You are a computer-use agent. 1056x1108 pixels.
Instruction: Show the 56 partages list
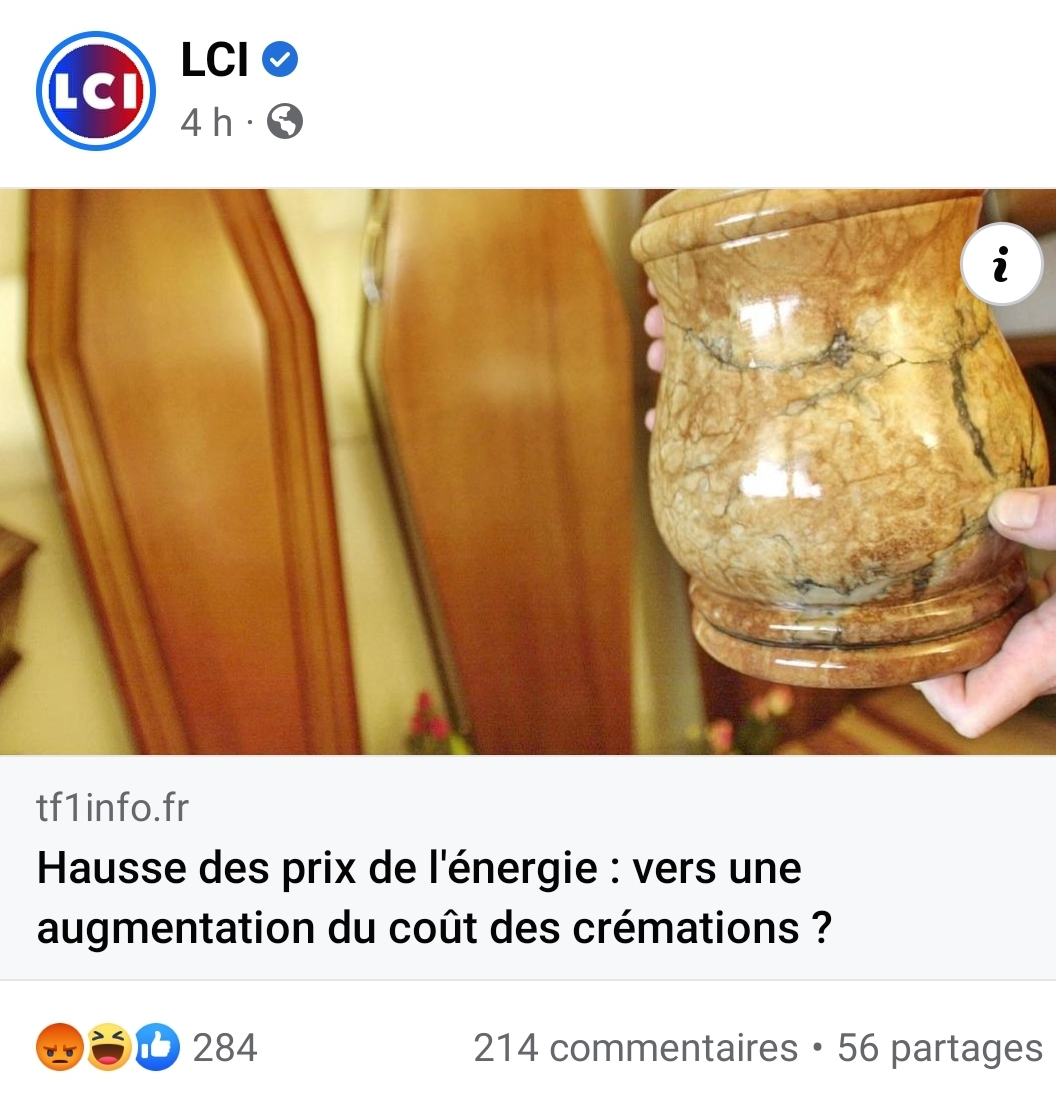pyautogui.click(x=939, y=1047)
